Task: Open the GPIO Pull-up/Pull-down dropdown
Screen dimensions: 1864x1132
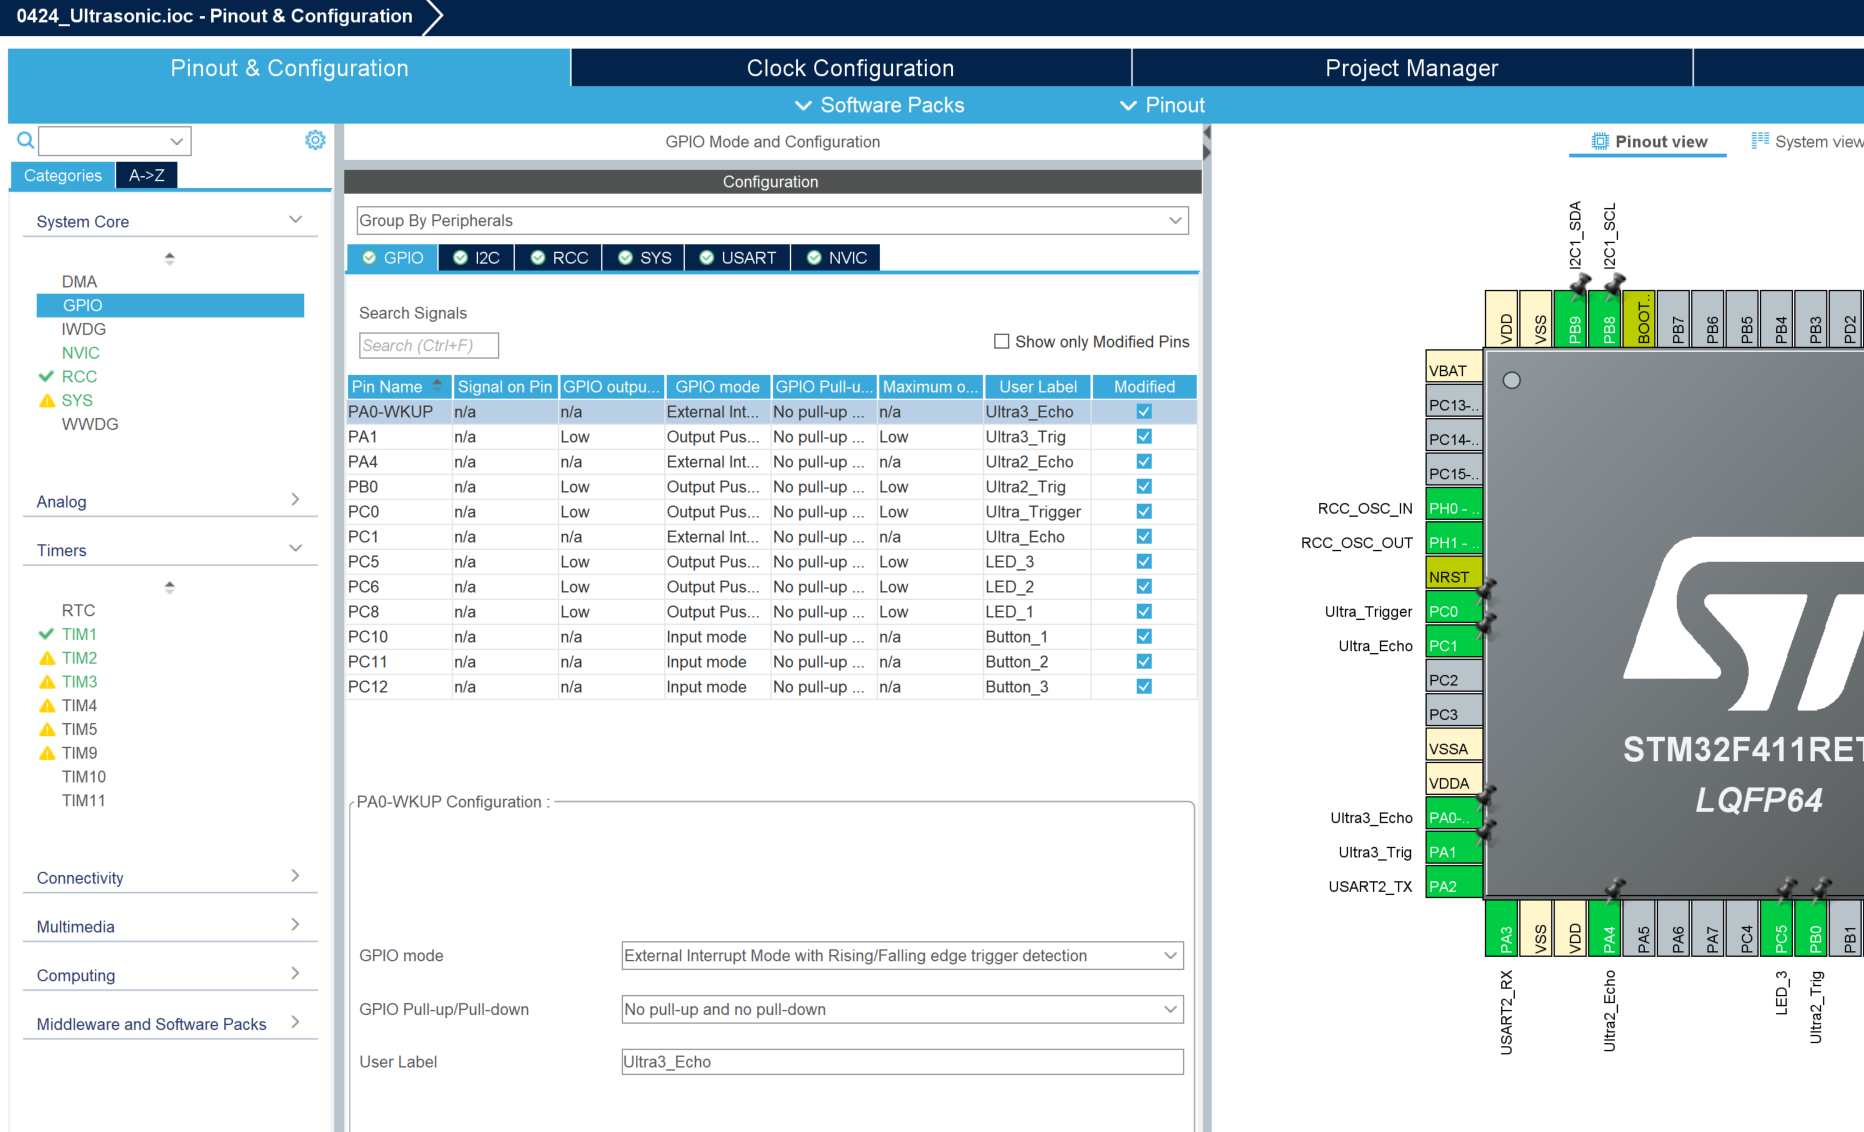Action: 902,1010
